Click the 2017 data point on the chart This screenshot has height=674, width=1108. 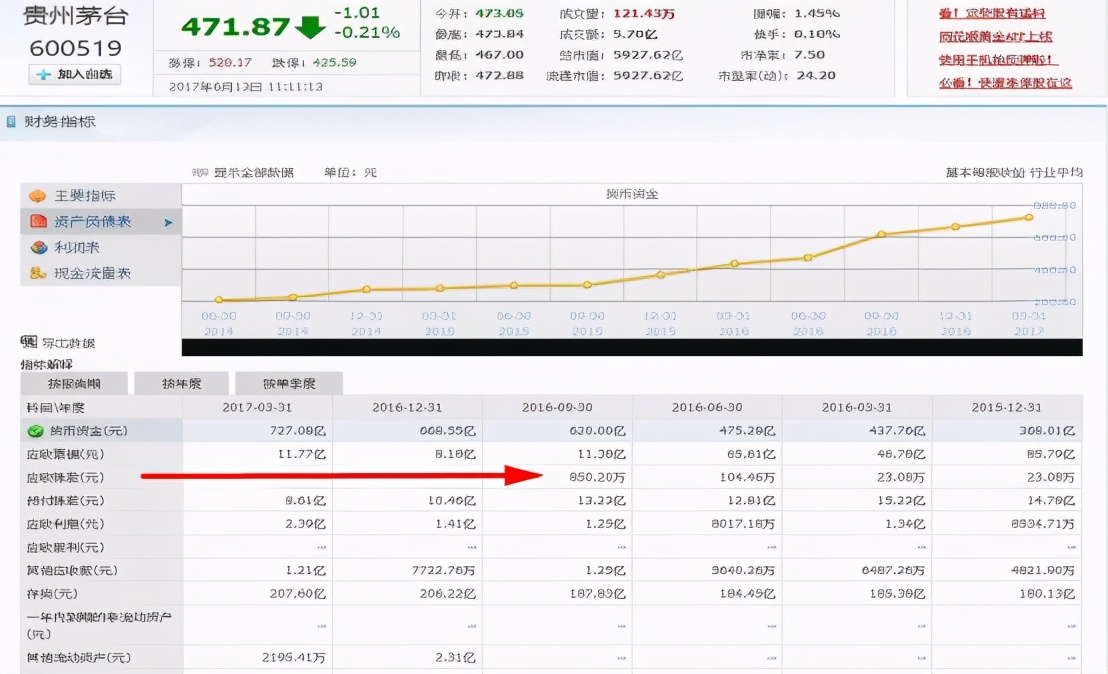coord(1027,216)
